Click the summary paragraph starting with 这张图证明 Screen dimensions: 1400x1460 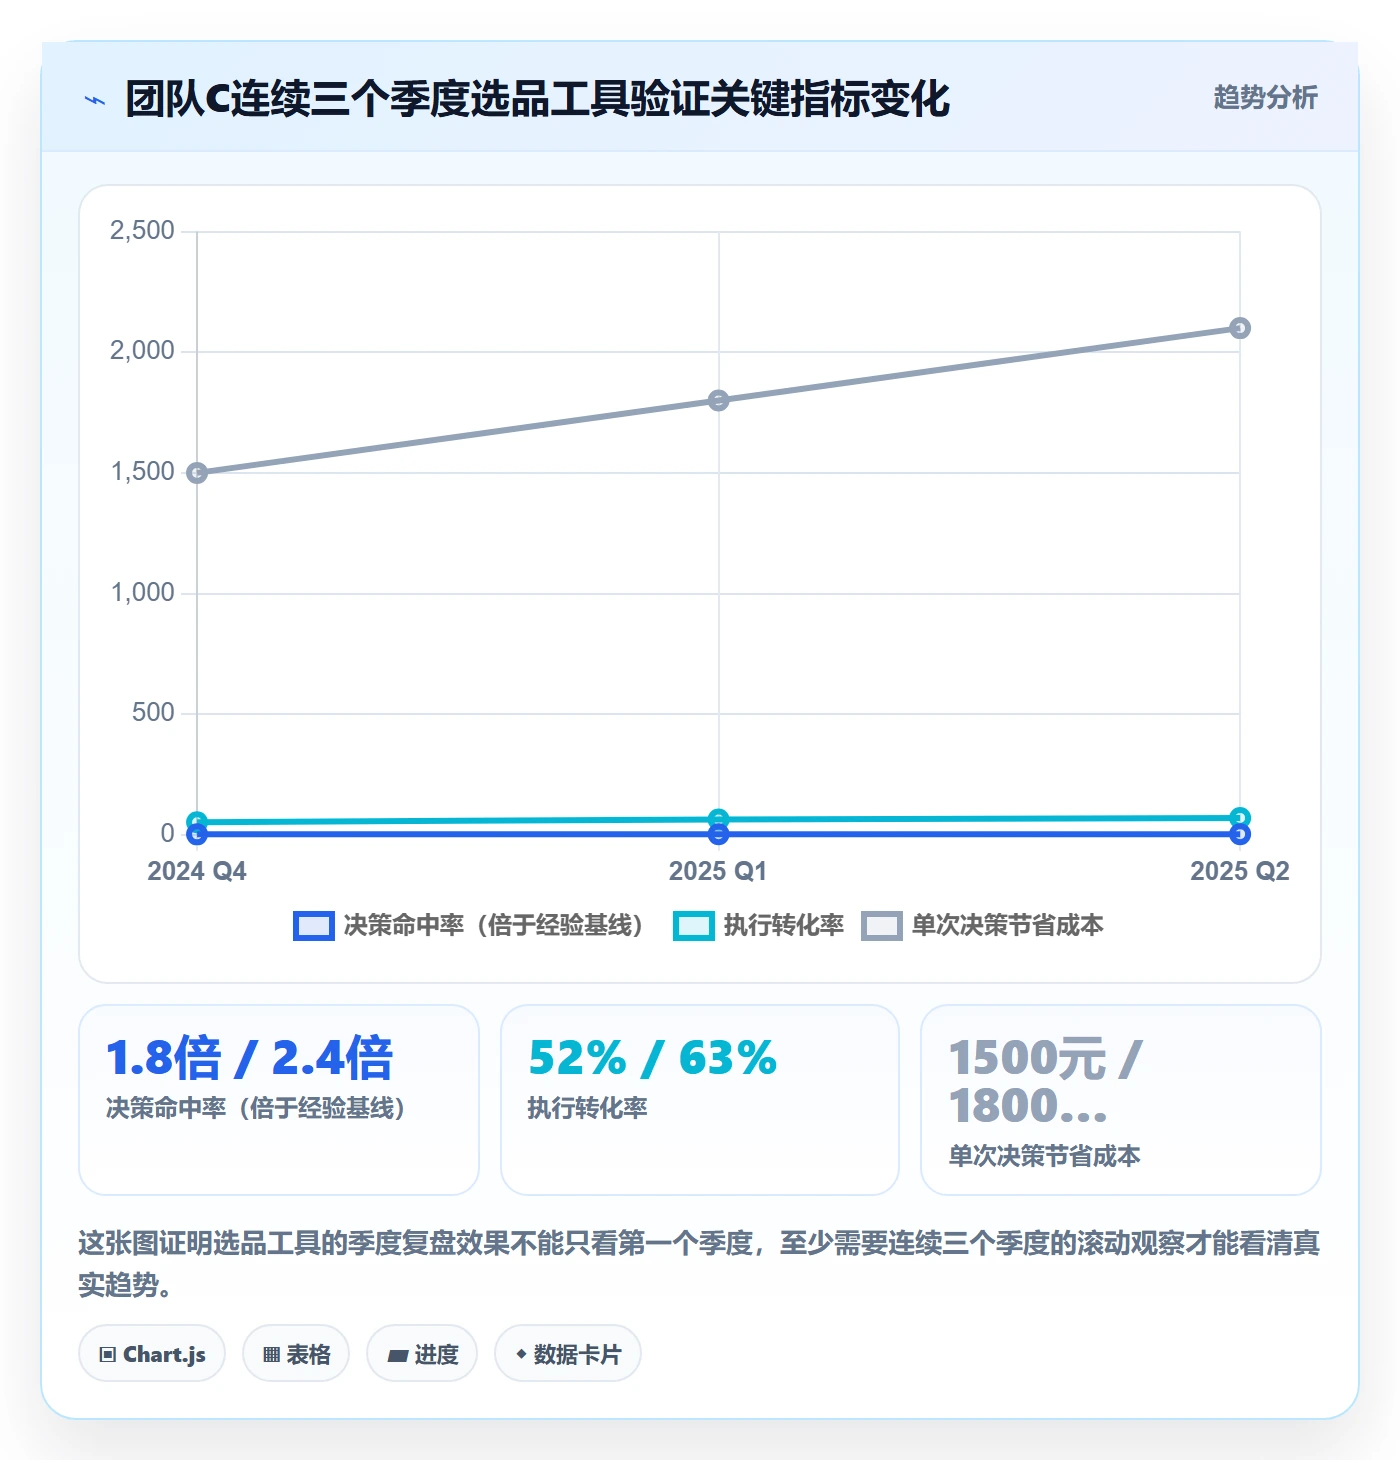(x=700, y=1264)
